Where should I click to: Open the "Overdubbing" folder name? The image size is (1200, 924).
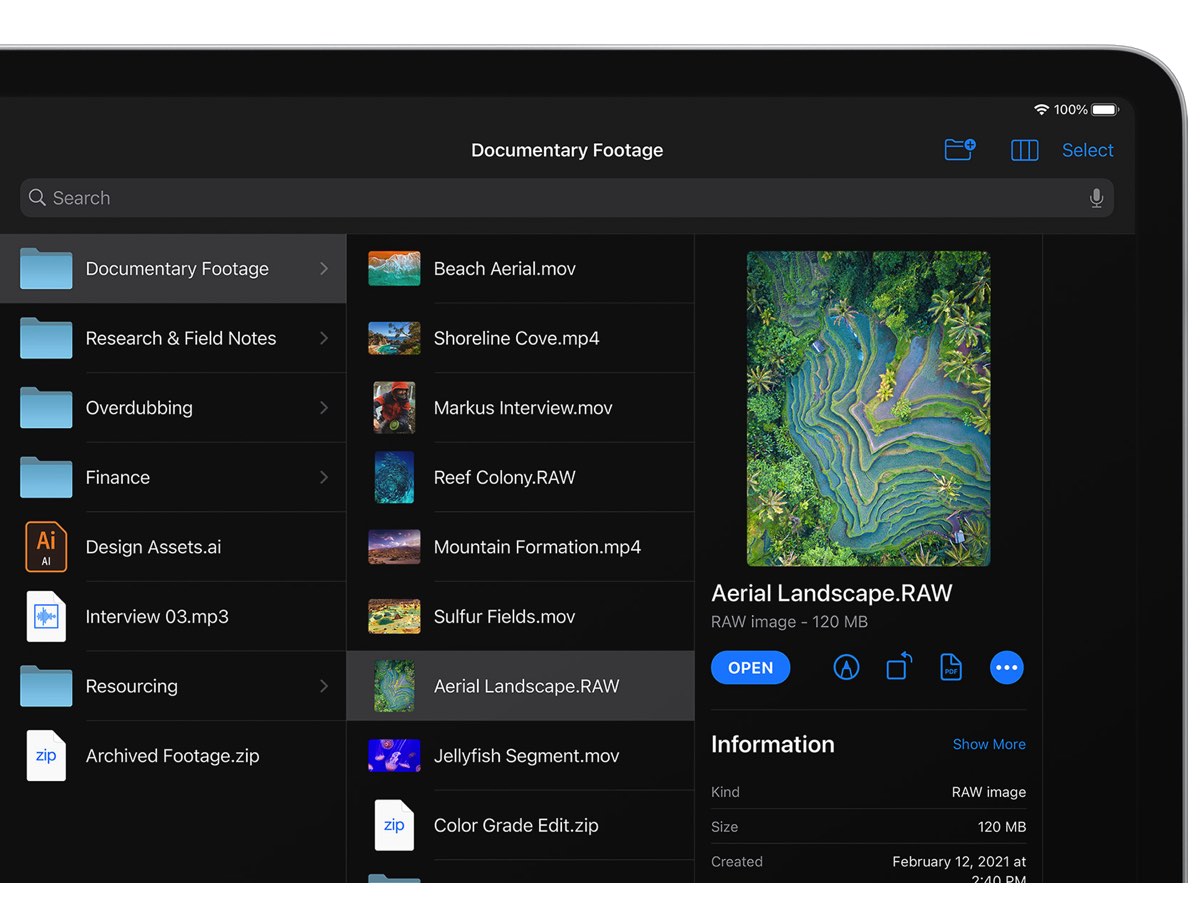pyautogui.click(x=139, y=408)
